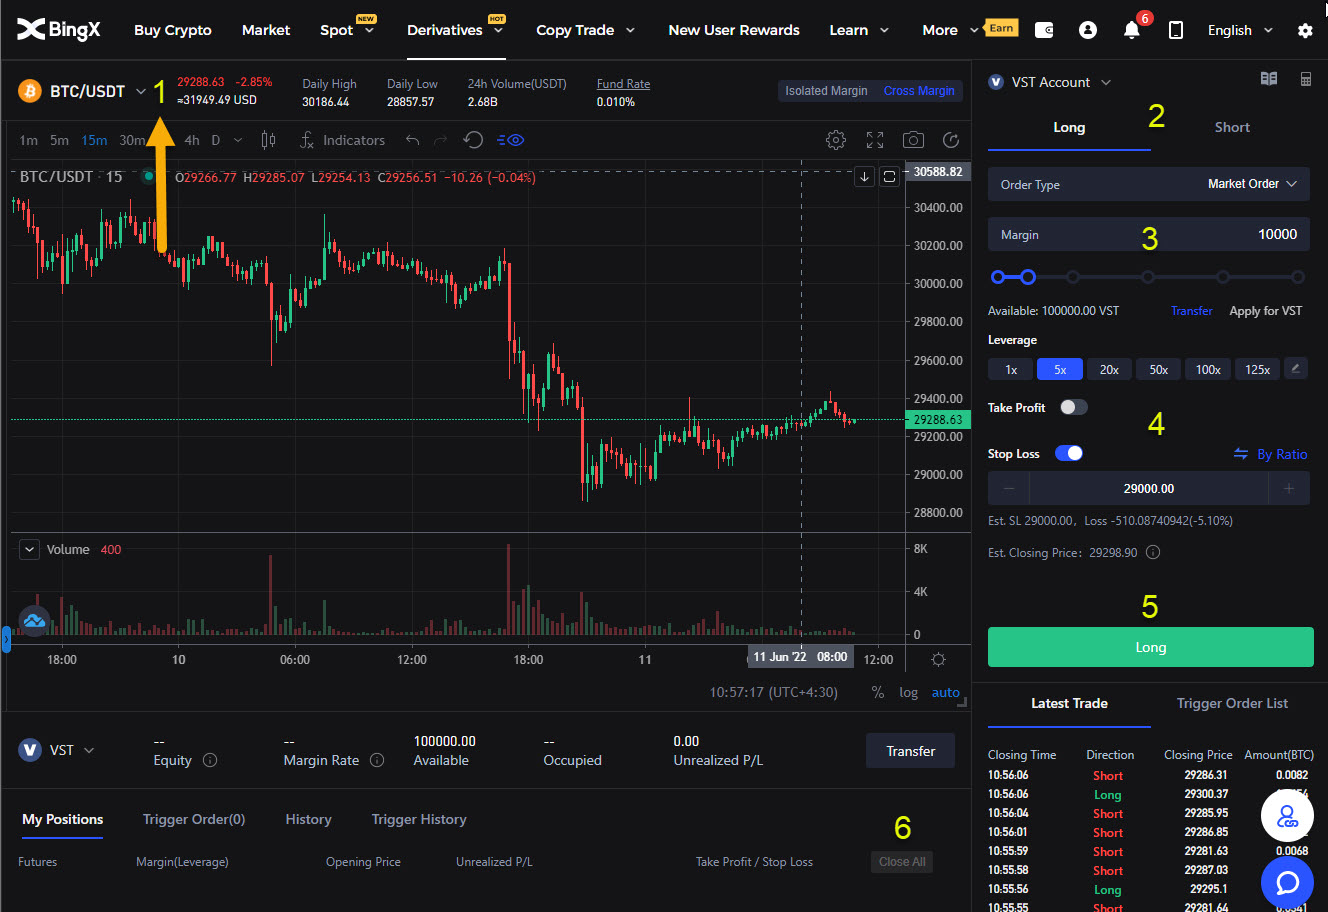Toggle auto scale on the chart
The image size is (1328, 912).
click(945, 692)
